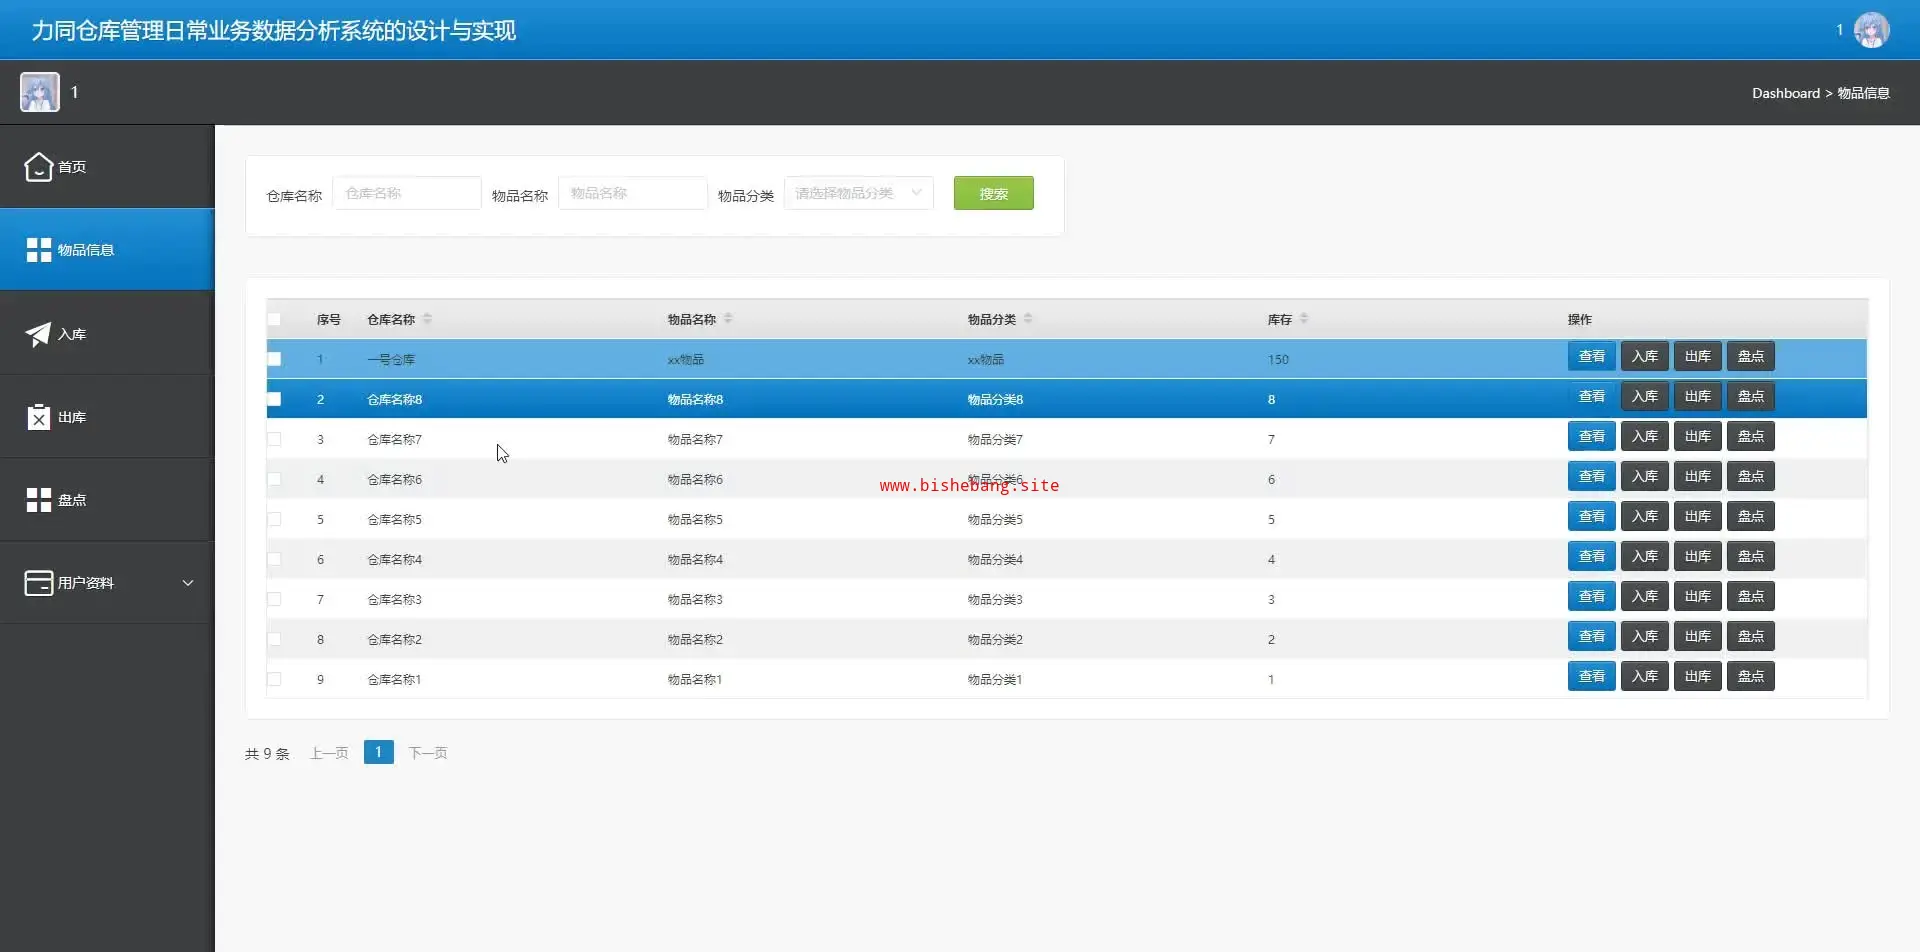Toggle the select-all checkbox in table header

[274, 320]
